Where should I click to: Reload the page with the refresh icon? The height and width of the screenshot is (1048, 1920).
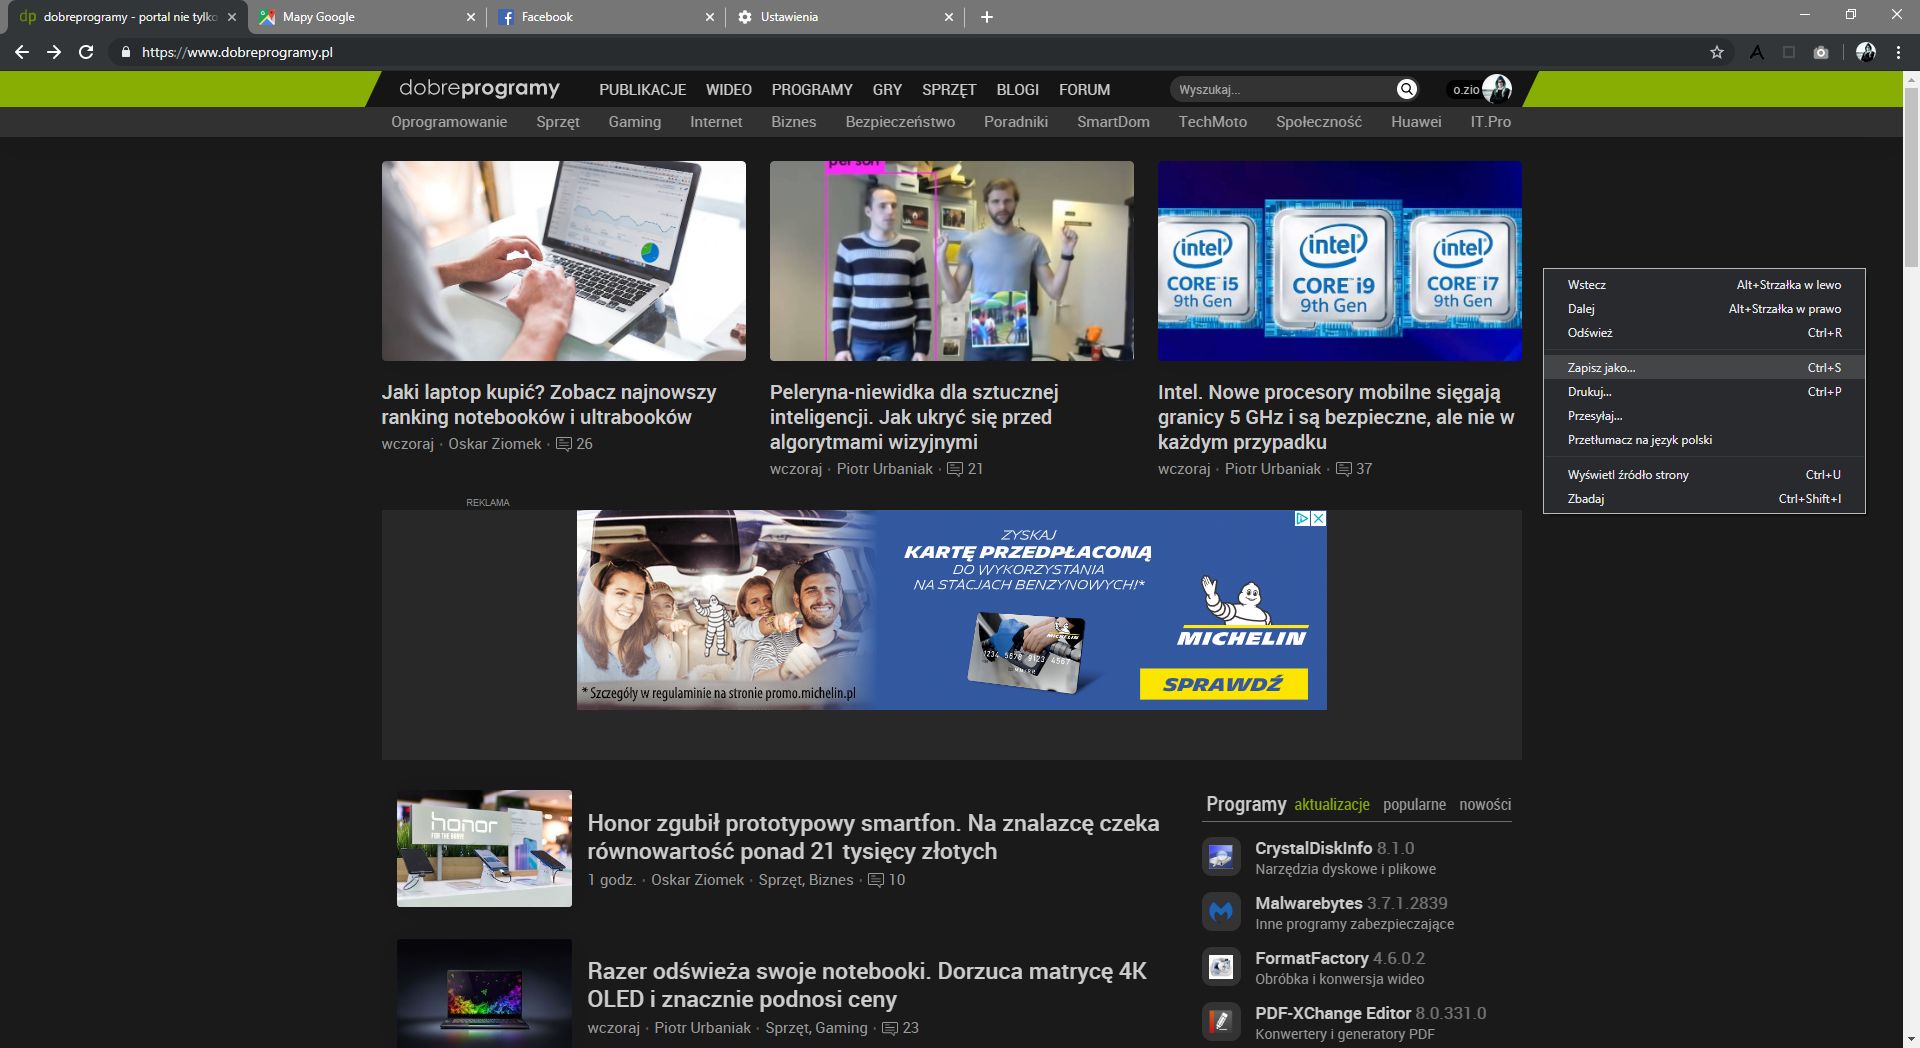pos(87,52)
